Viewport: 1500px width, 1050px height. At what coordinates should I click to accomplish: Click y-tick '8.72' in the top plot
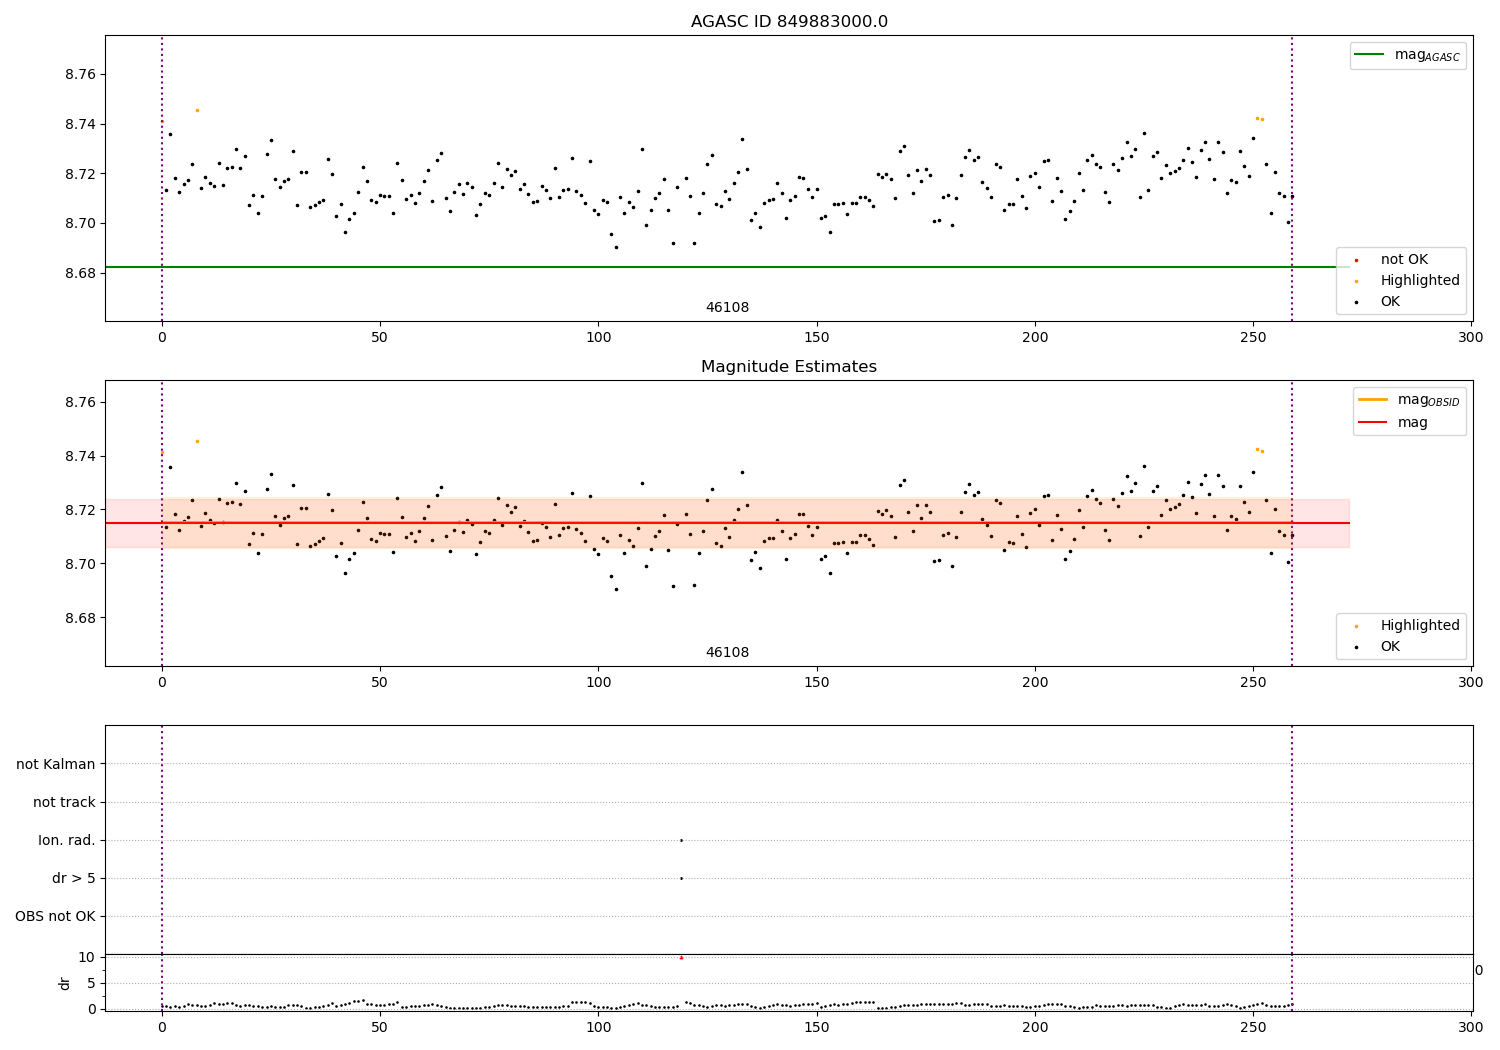pos(79,174)
